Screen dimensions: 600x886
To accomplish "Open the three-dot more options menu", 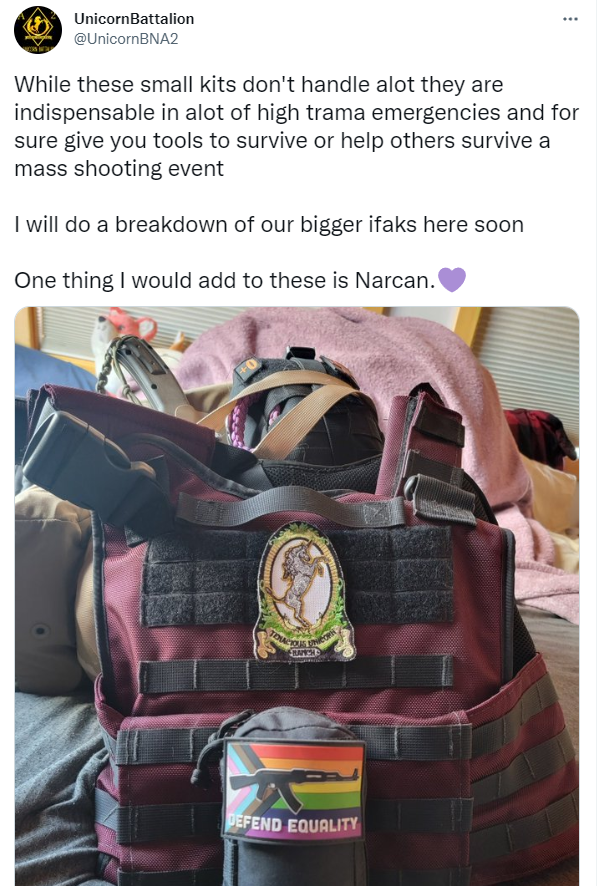I will (570, 19).
